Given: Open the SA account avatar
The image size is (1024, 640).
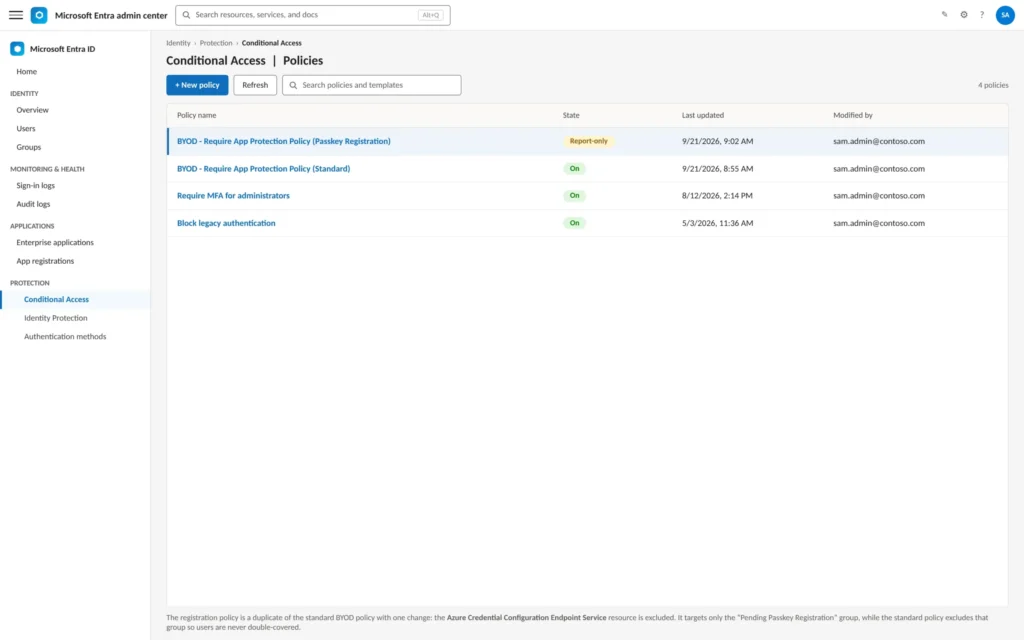Looking at the screenshot, I should pos(1005,15).
